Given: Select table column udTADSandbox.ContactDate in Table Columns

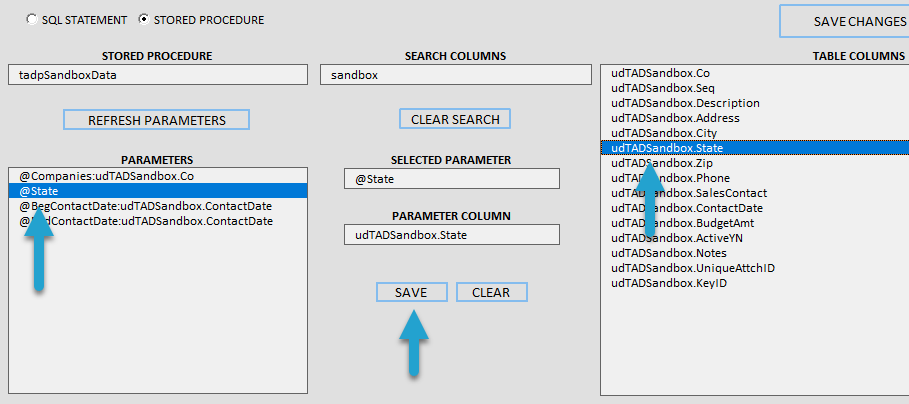Looking at the screenshot, I should pyautogui.click(x=755, y=208).
